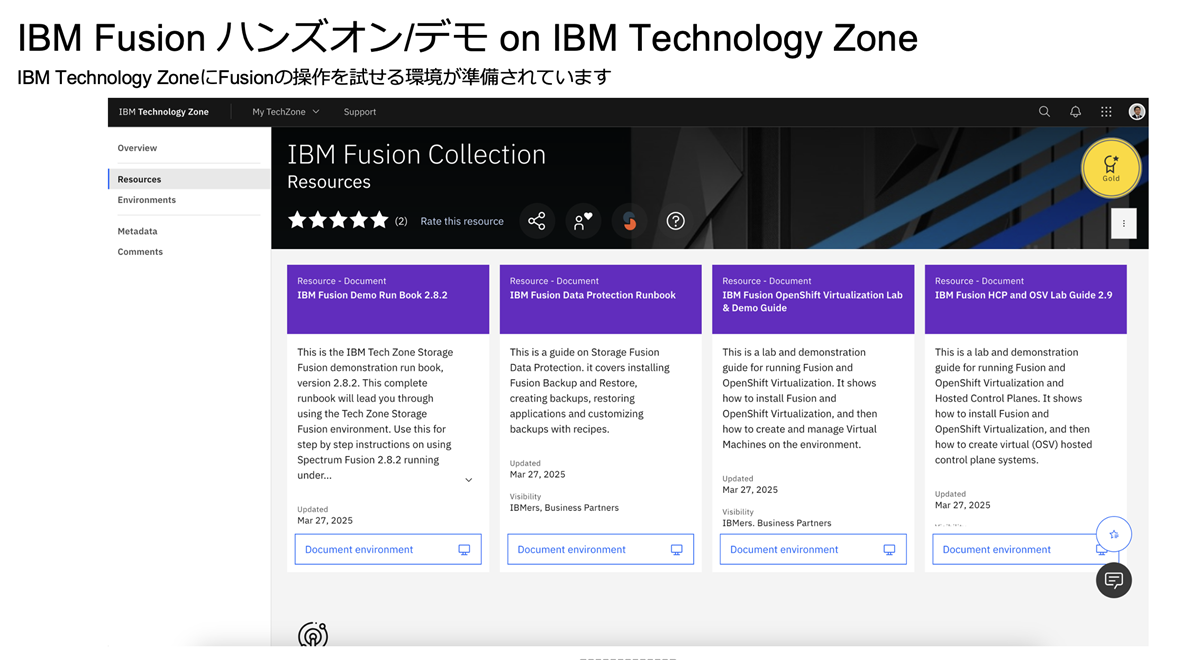Image resolution: width=1200 pixels, height=660 pixels.
Task: Expand the My TechZone dropdown
Action: [x=286, y=112]
